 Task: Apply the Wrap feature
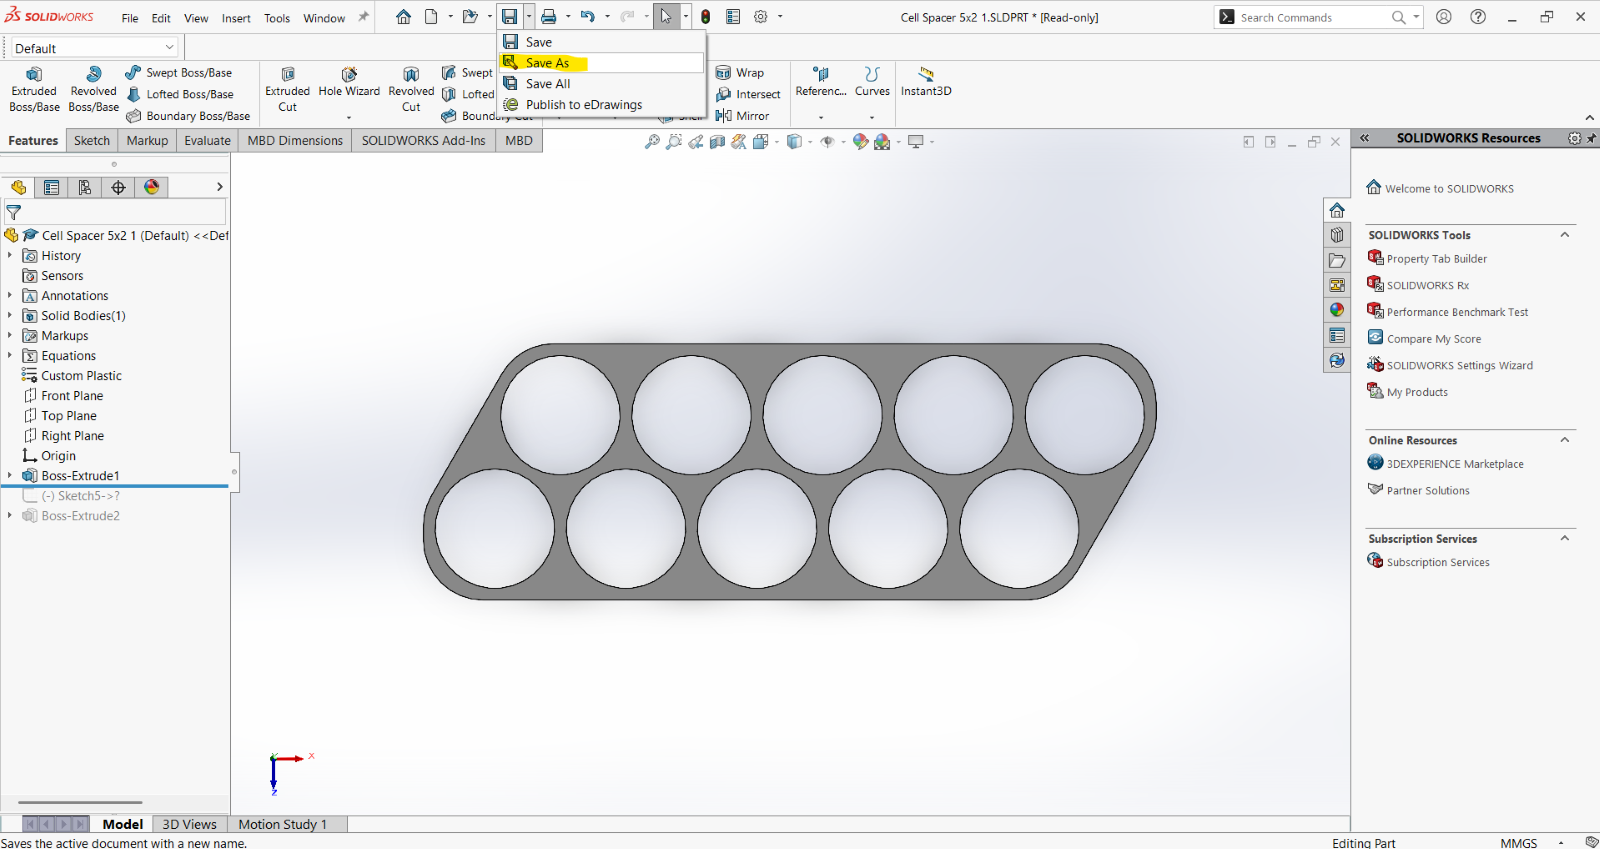tap(740, 73)
